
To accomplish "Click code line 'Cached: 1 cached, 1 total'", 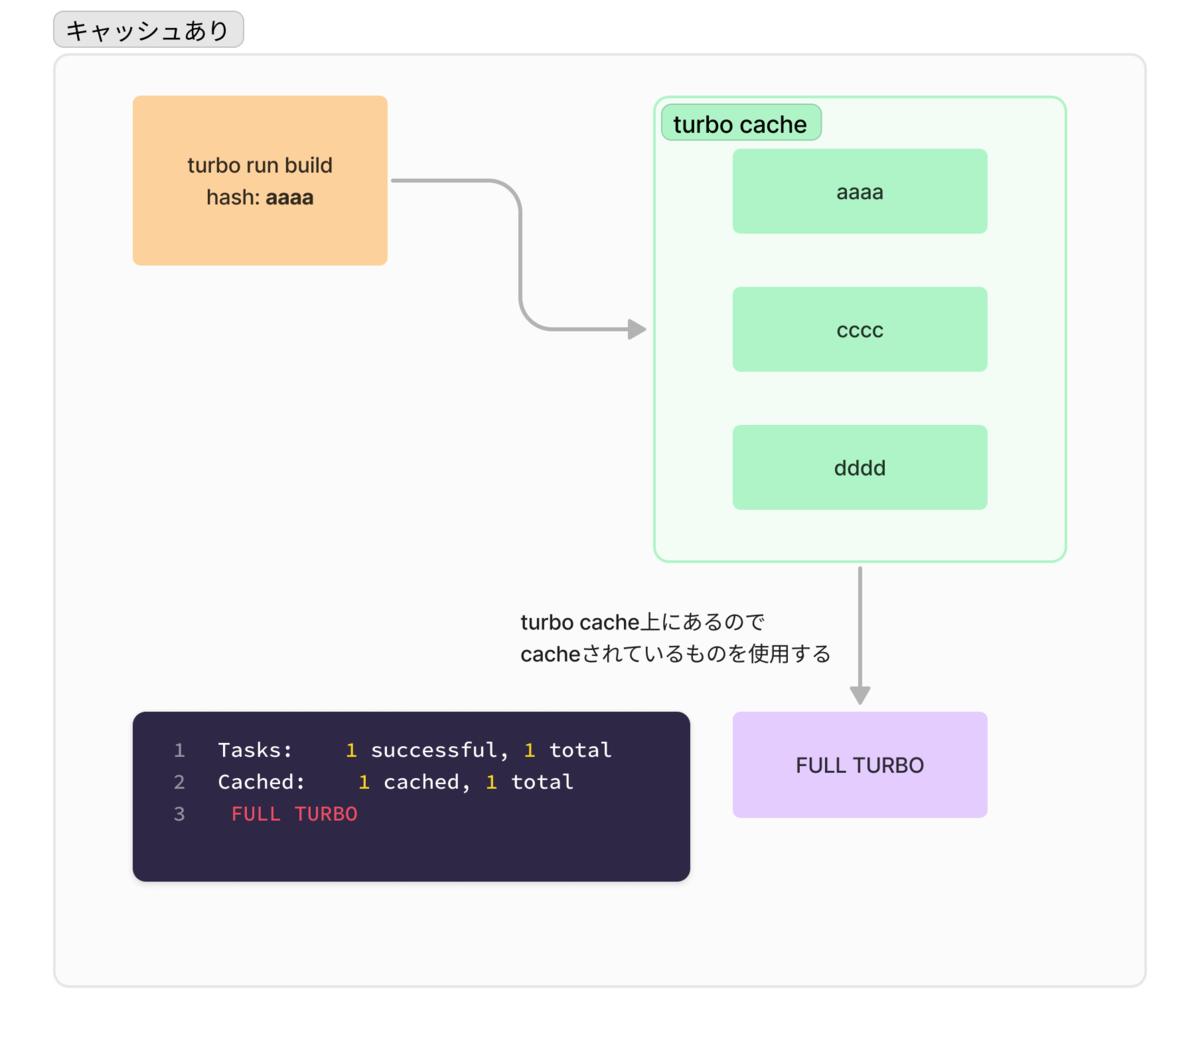I will pos(396,782).
